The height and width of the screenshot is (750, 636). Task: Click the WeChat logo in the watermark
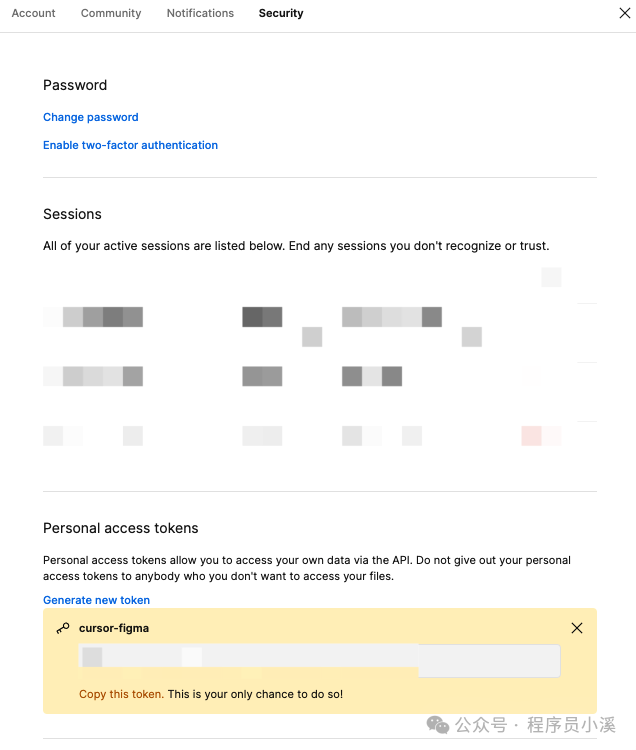coord(438,725)
